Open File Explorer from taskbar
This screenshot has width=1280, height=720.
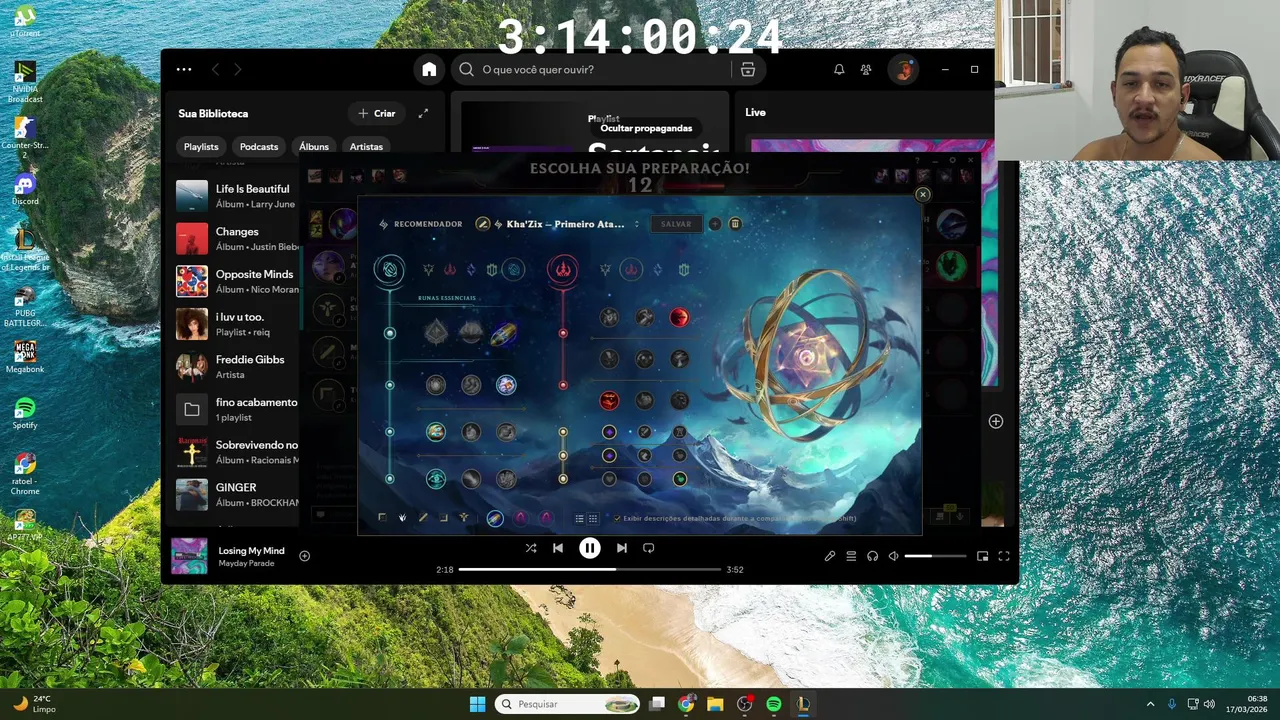(x=715, y=704)
